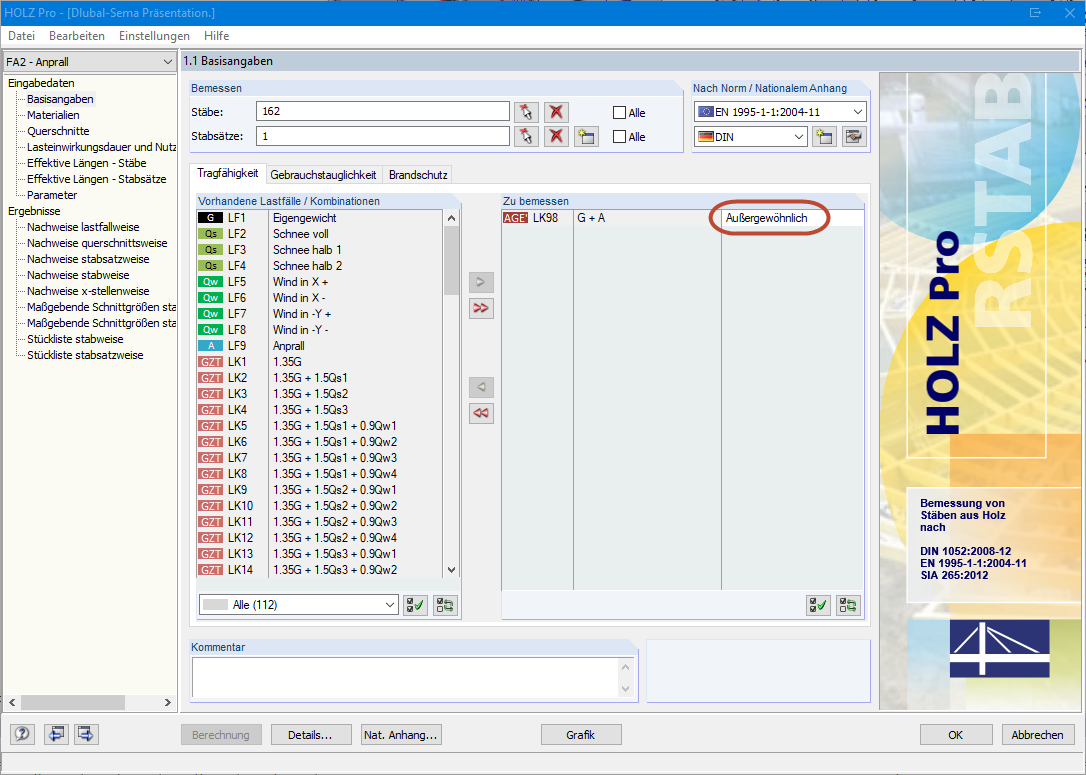Open Parameter in the navigator tree

(x=52, y=195)
